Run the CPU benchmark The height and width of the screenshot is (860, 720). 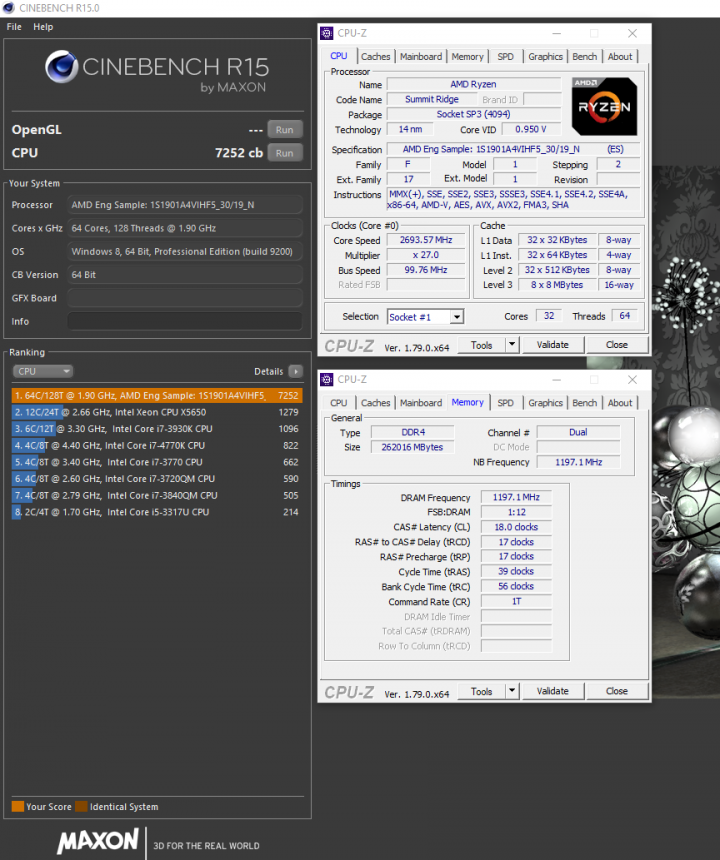click(285, 153)
